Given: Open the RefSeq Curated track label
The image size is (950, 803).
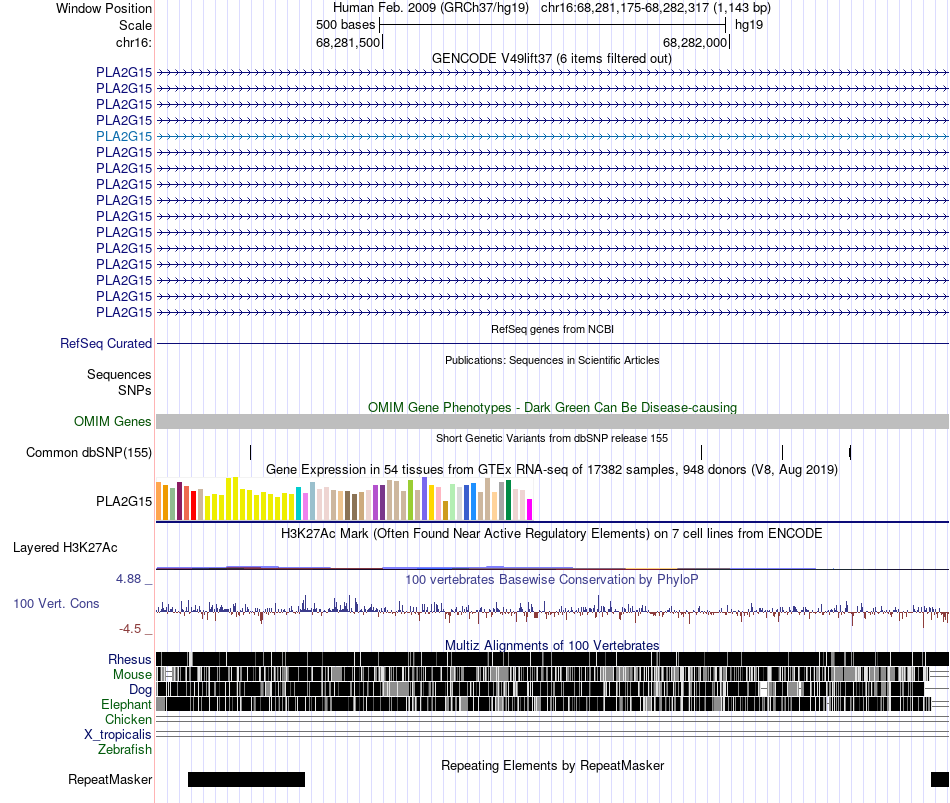Looking at the screenshot, I should [105, 344].
